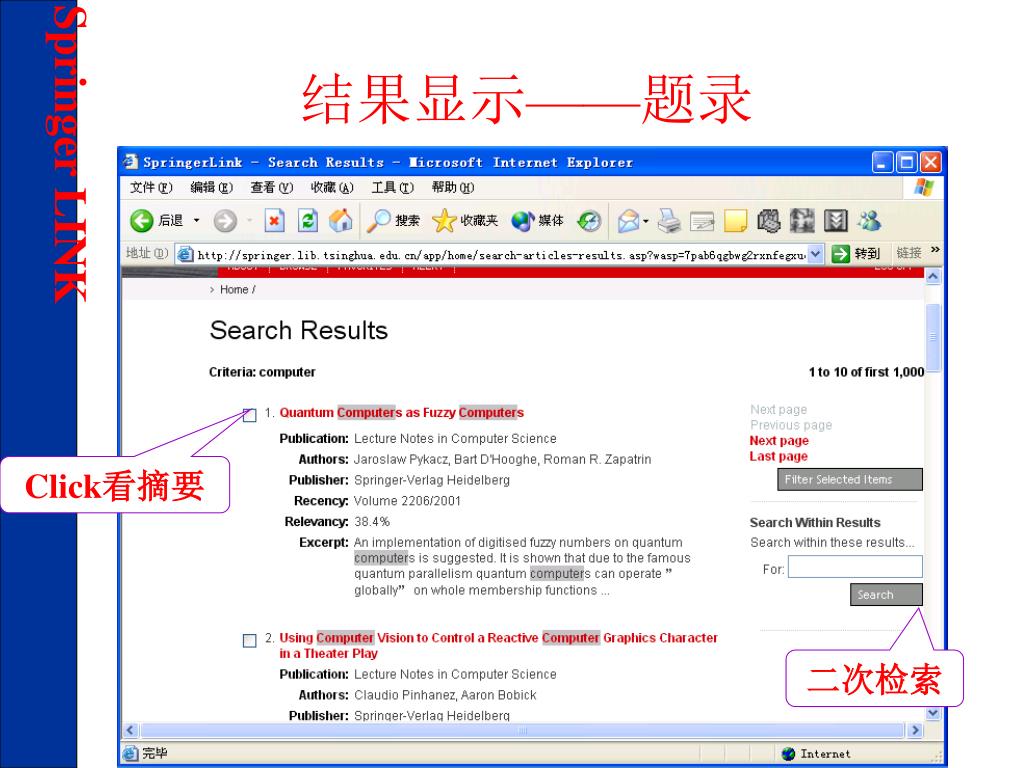
Task: Go to red Next page link
Action: coord(779,441)
